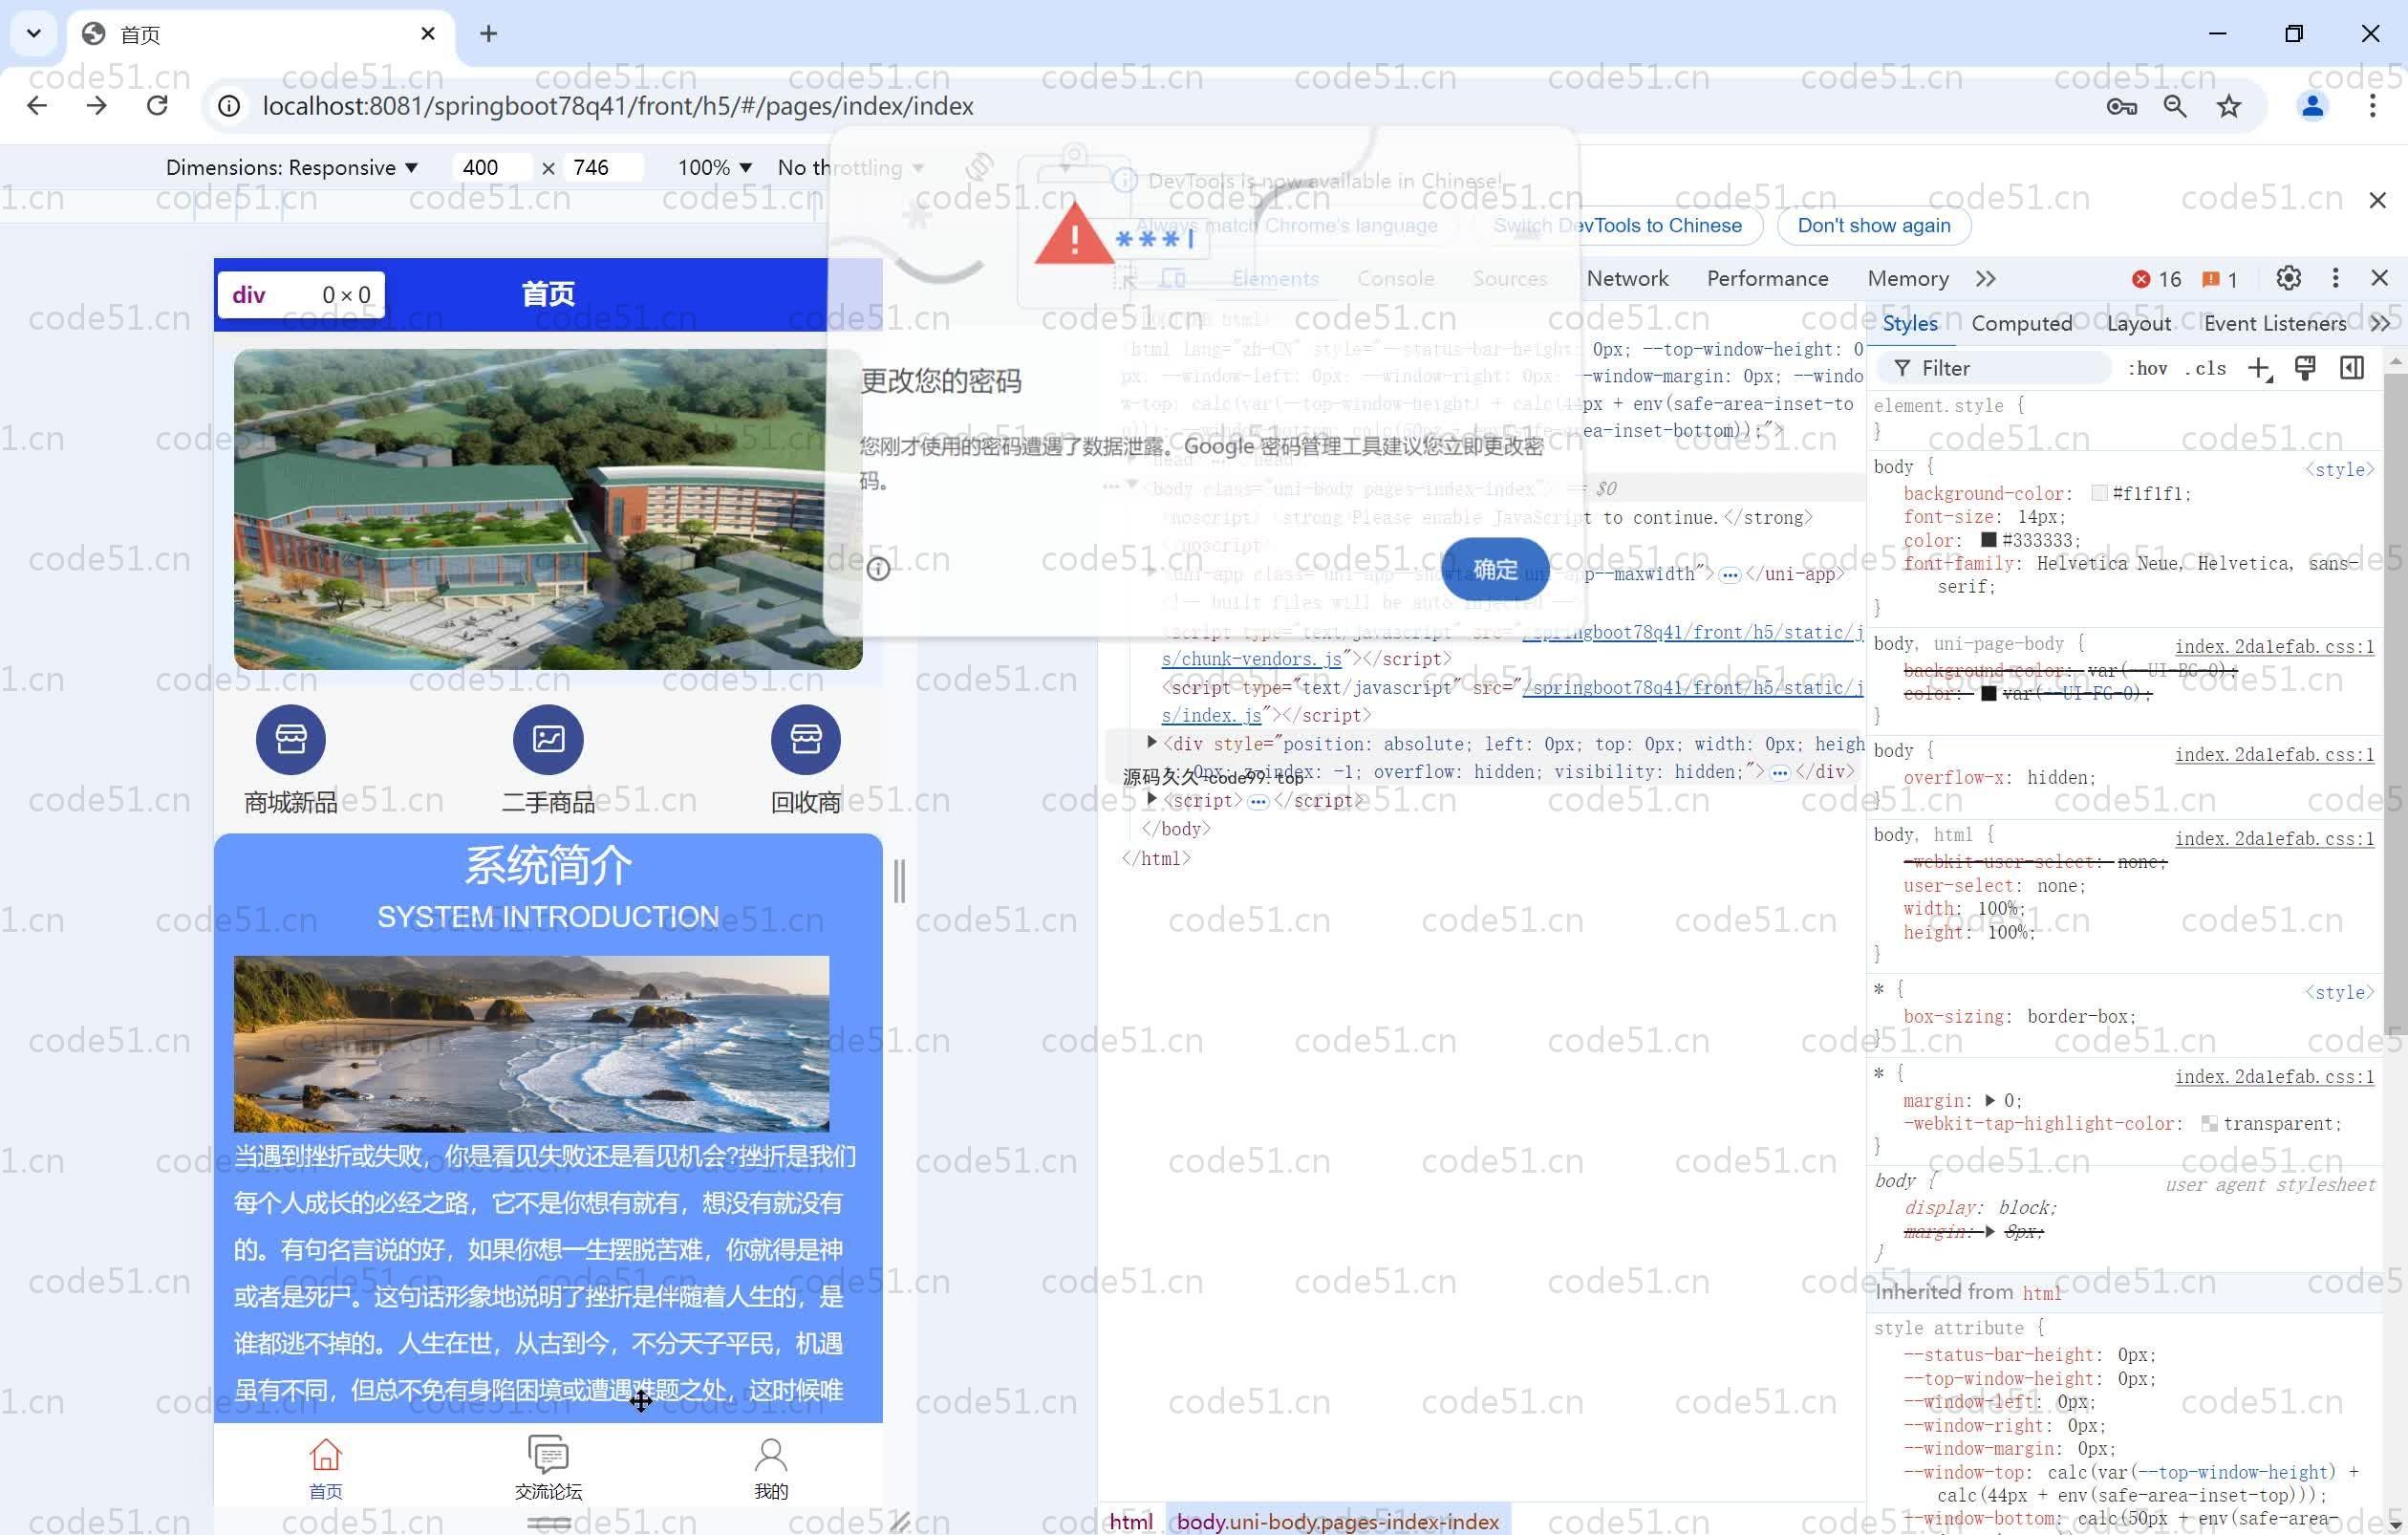Select body.uni-body.pages-index-index breadcrumb

click(x=1337, y=1521)
